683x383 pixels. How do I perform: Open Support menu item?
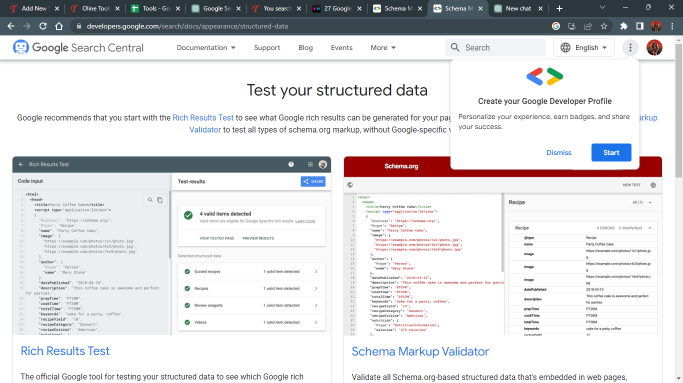267,47
